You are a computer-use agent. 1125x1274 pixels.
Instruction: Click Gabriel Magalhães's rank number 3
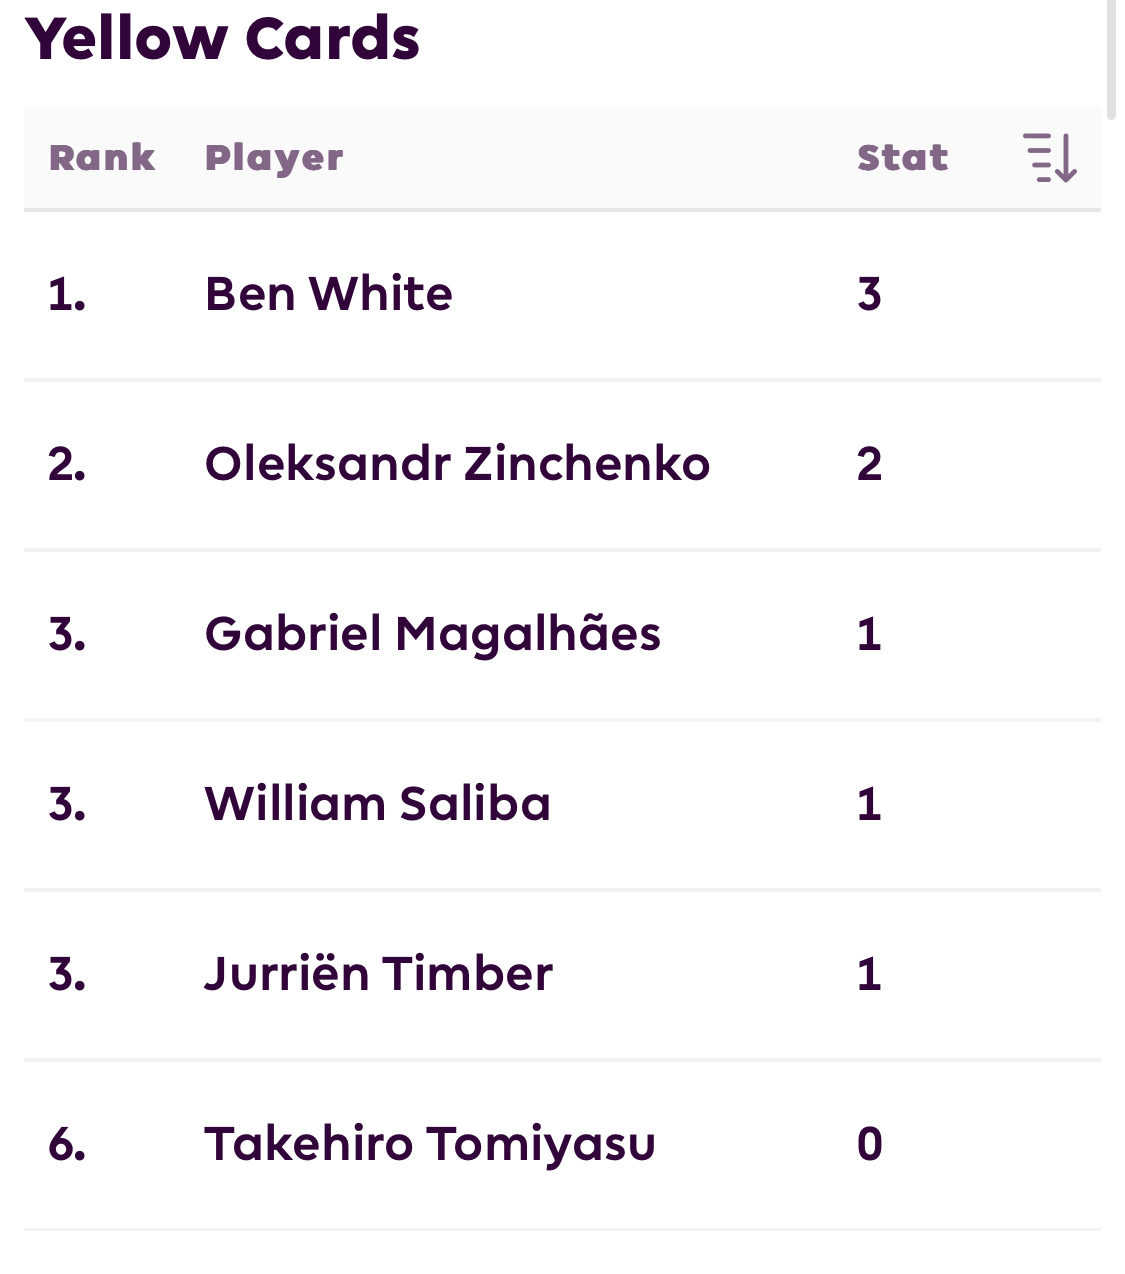tap(67, 634)
